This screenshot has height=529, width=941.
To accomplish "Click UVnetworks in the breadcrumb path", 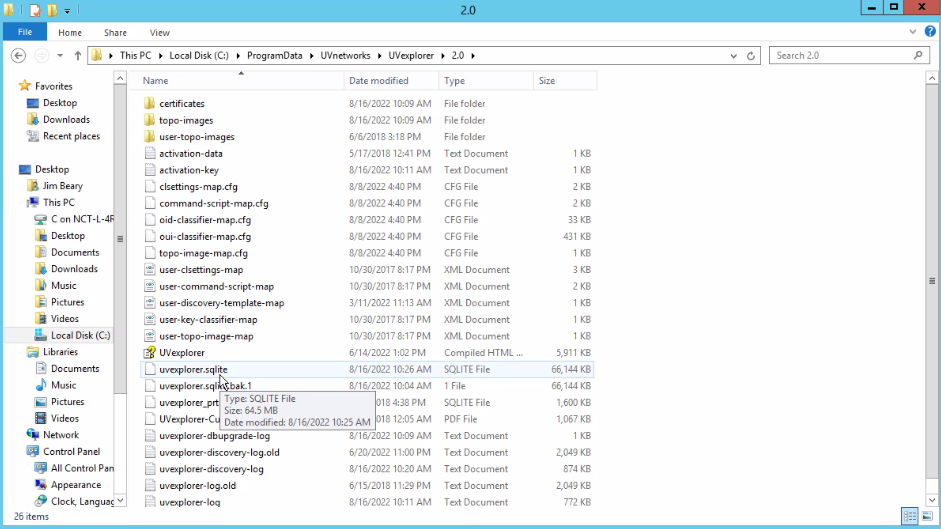I will 346,55.
